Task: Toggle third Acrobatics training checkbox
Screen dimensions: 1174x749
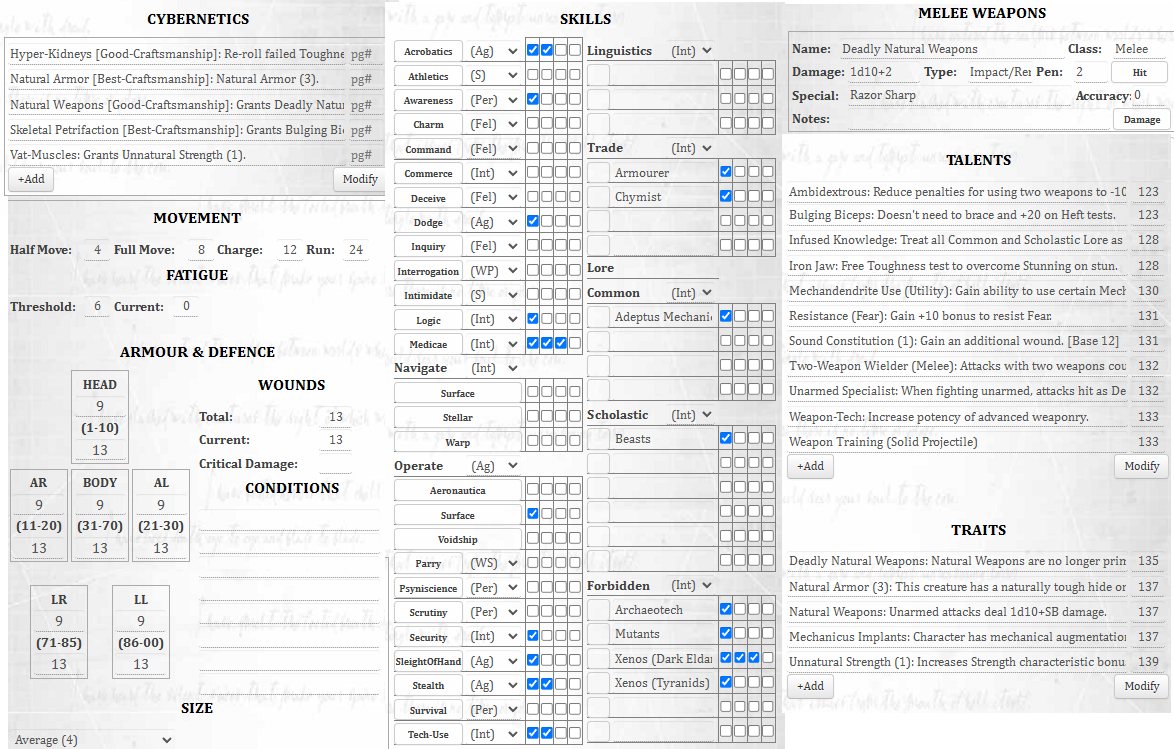Action: [561, 50]
